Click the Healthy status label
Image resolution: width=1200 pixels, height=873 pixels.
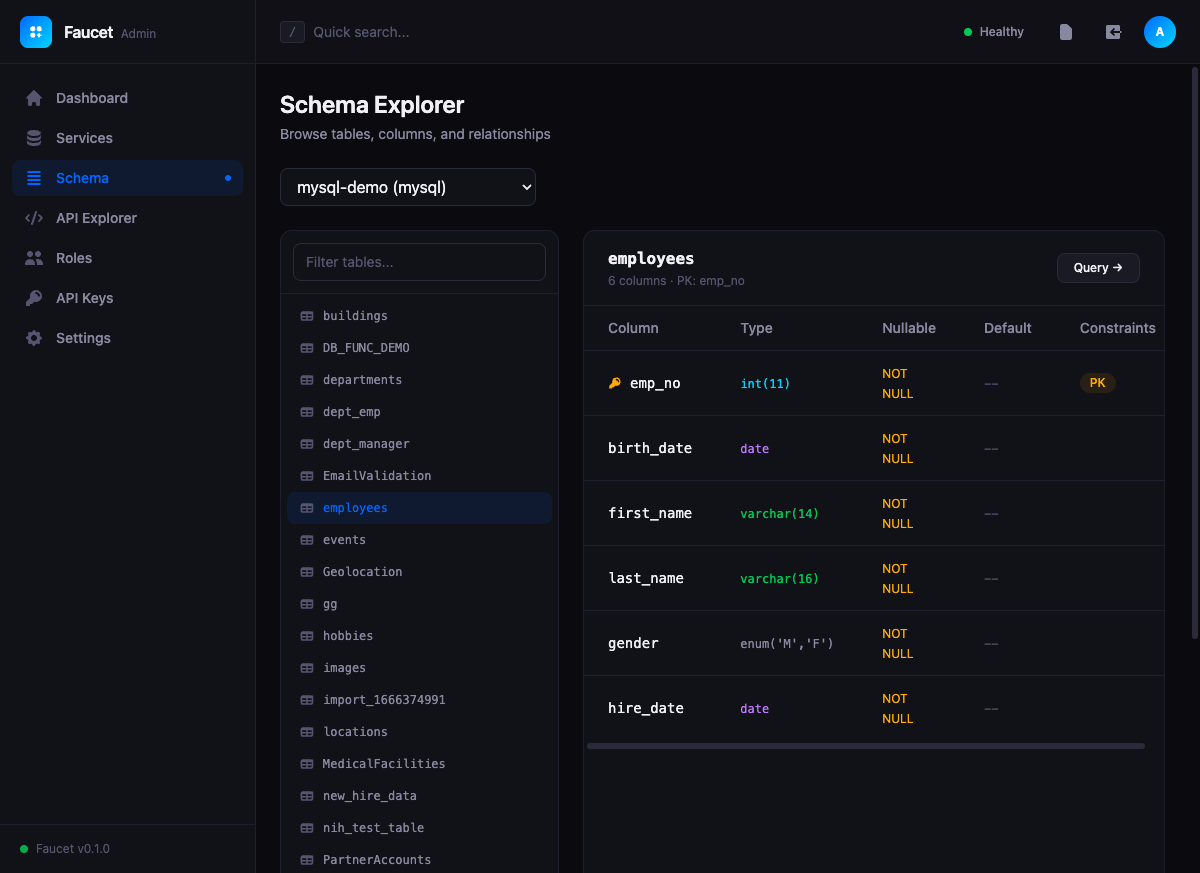tap(1002, 32)
